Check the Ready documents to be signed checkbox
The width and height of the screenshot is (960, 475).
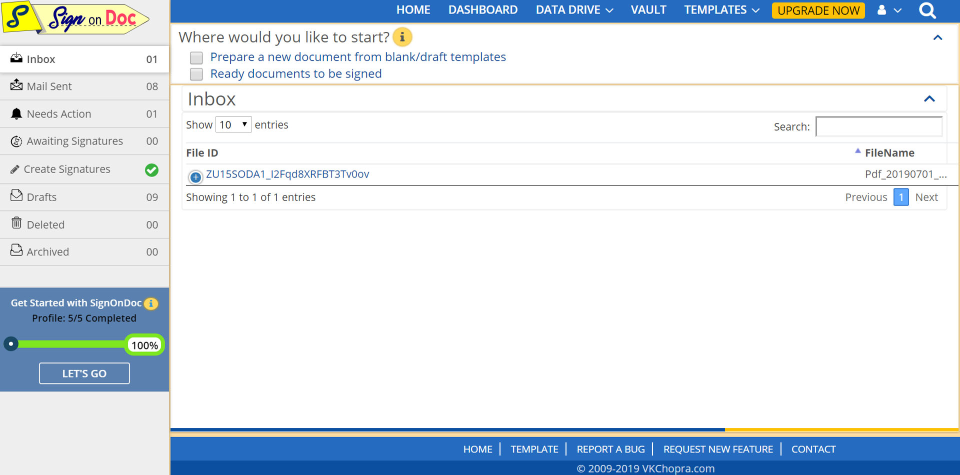point(196,75)
